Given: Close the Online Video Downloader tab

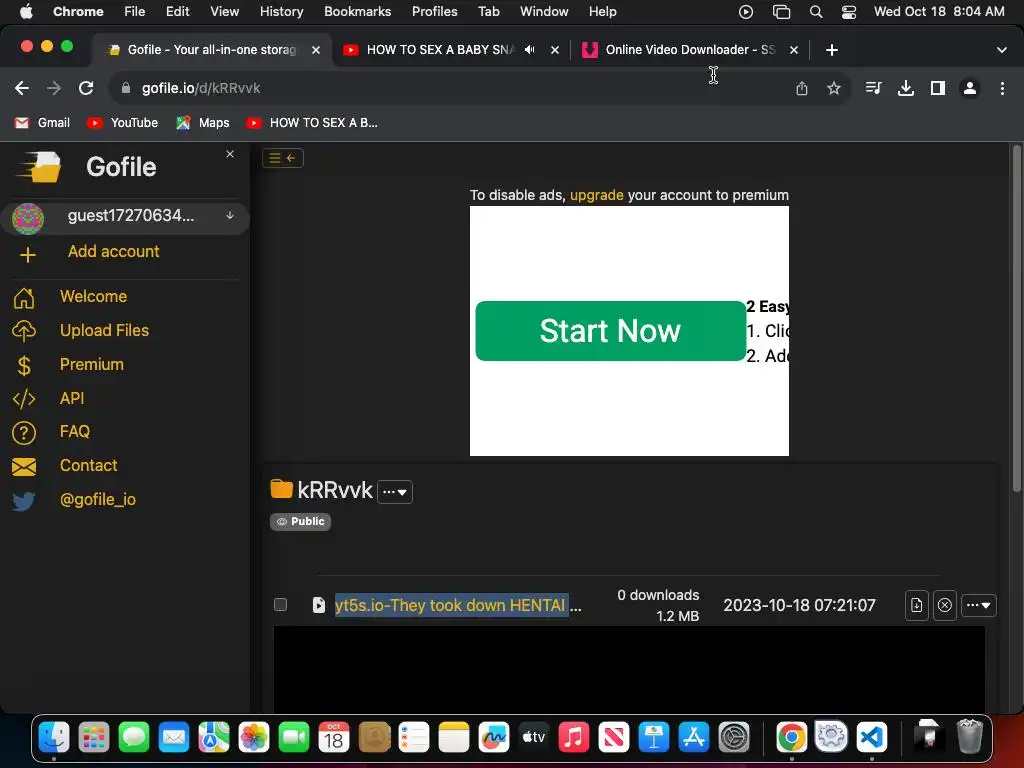Looking at the screenshot, I should pos(794,50).
